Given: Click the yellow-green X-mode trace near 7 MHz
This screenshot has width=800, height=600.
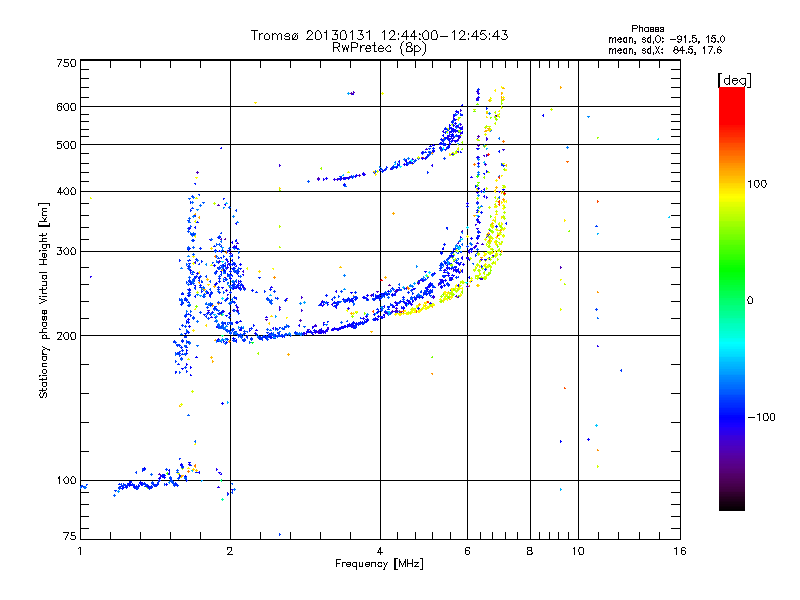Looking at the screenshot, I should coord(492,240).
